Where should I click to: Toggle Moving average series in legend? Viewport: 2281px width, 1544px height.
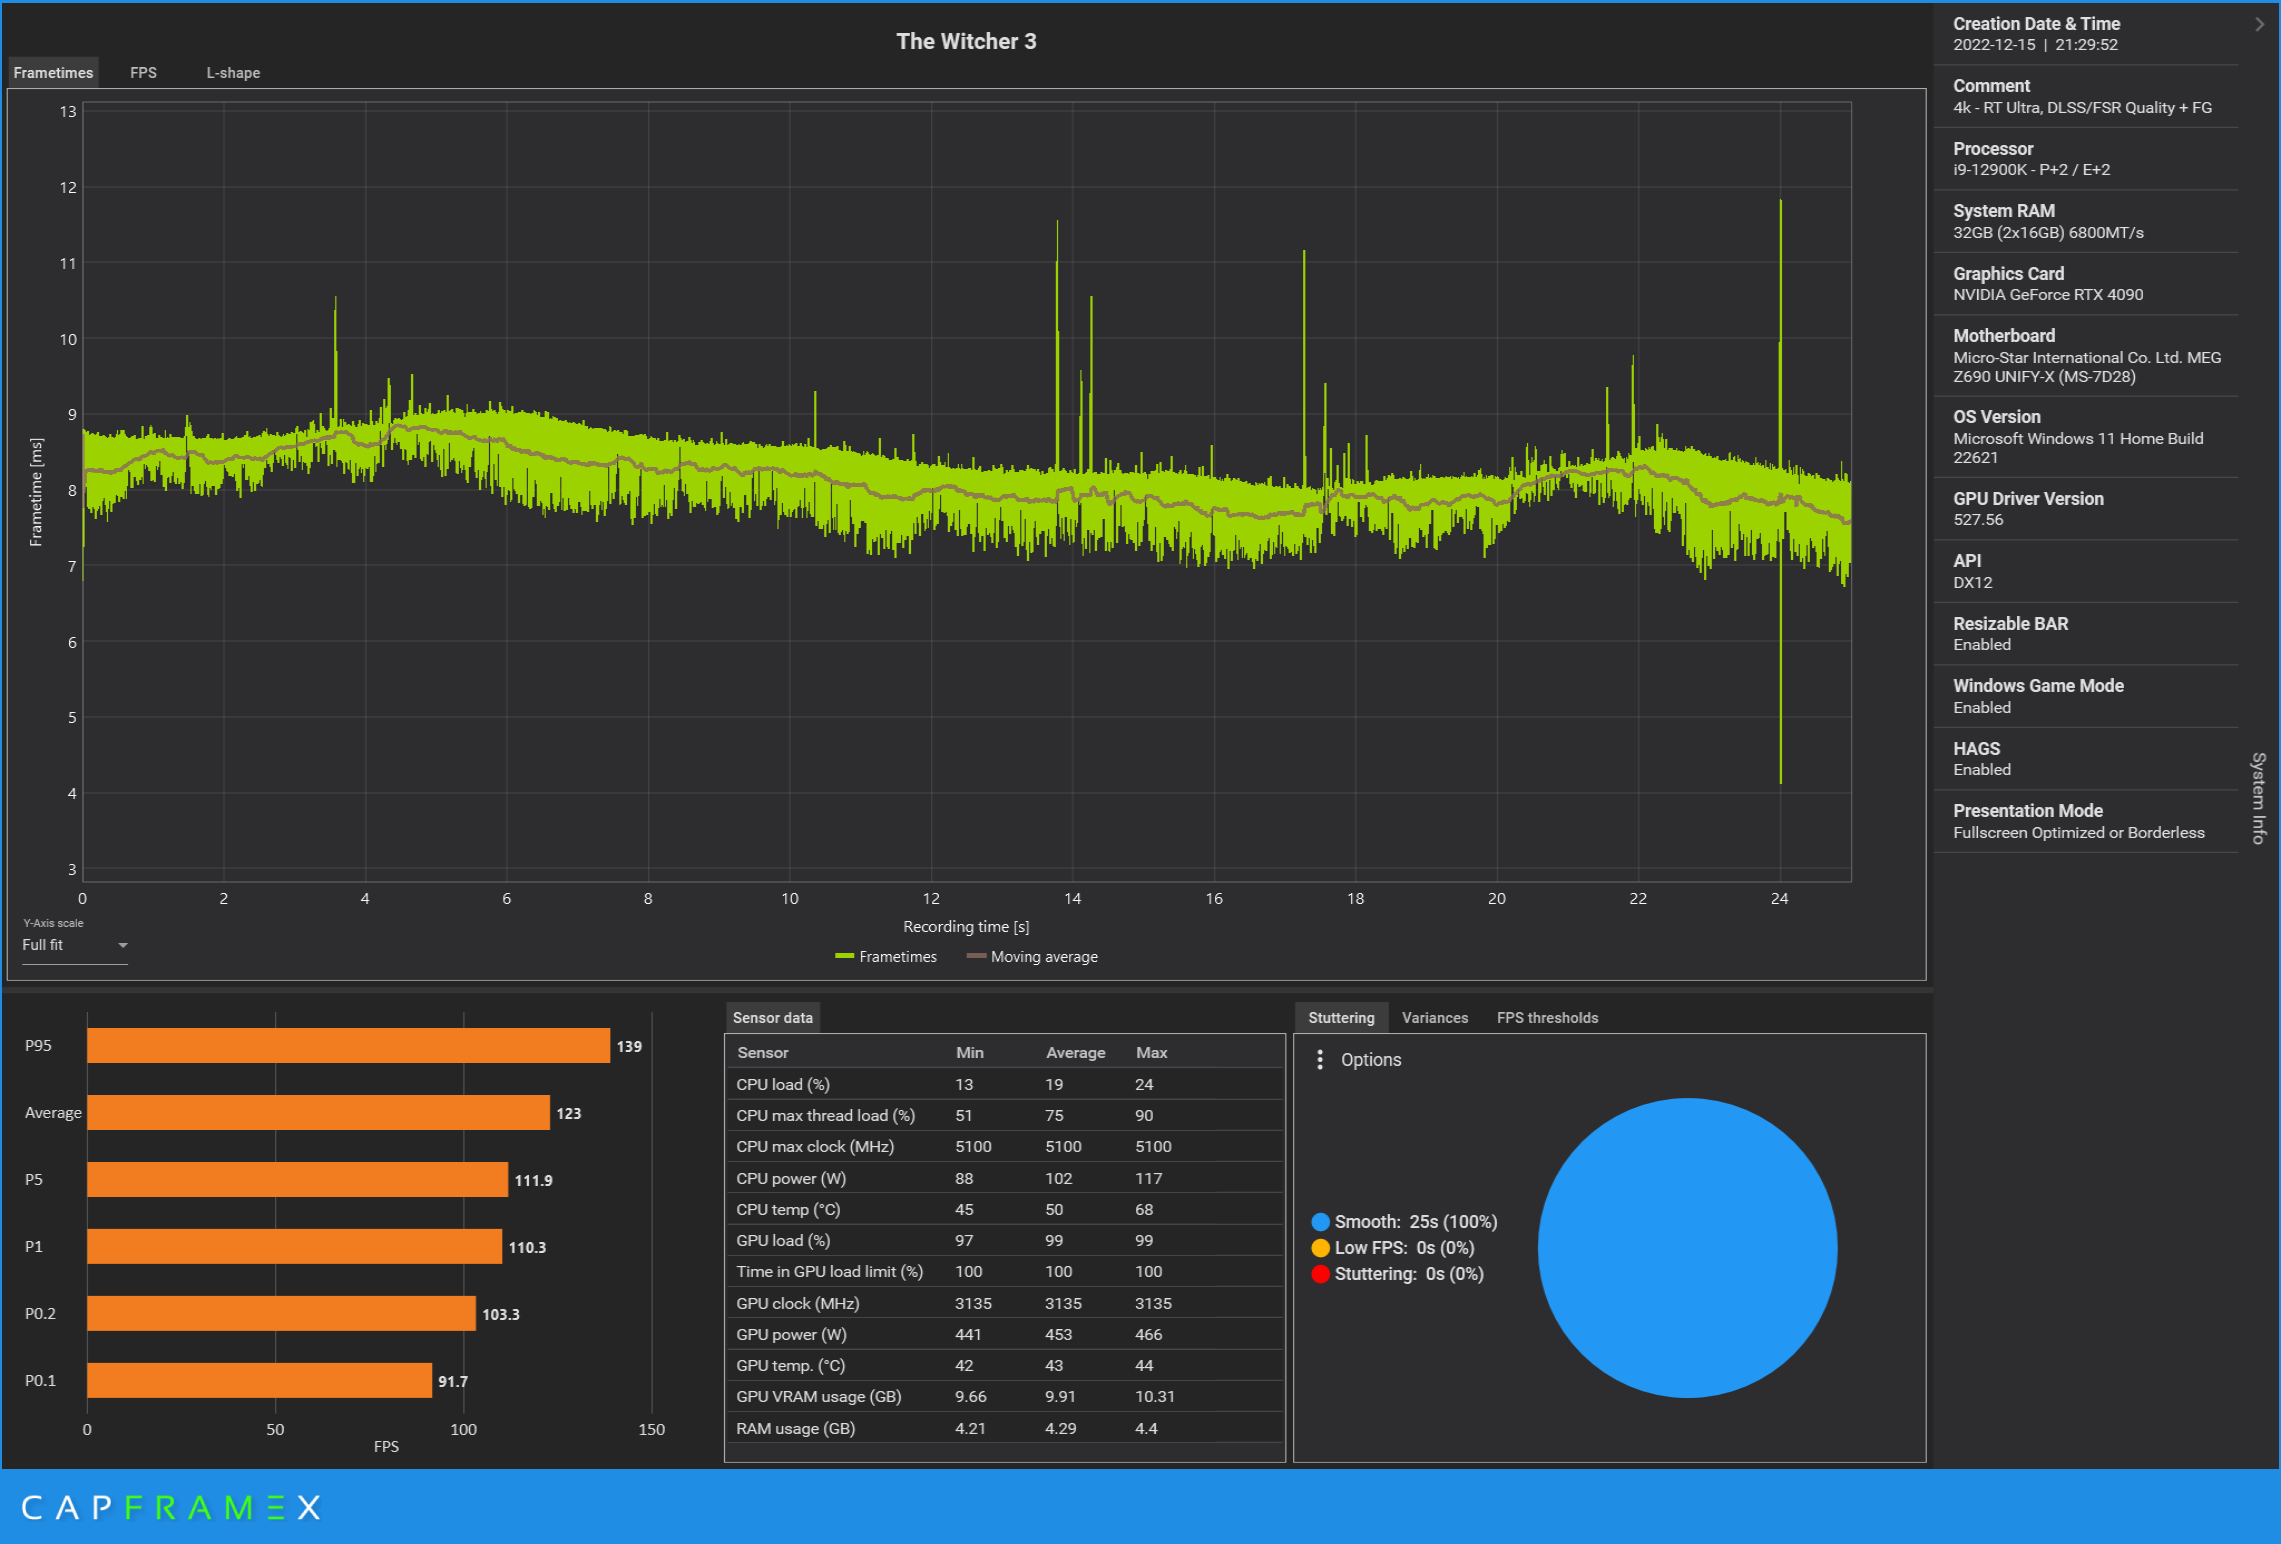1032,957
